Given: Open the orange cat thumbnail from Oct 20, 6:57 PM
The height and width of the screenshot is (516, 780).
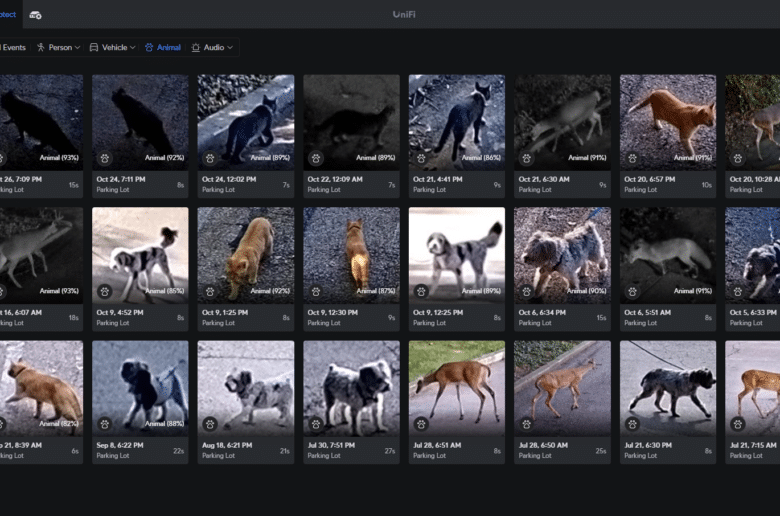Looking at the screenshot, I should (668, 122).
